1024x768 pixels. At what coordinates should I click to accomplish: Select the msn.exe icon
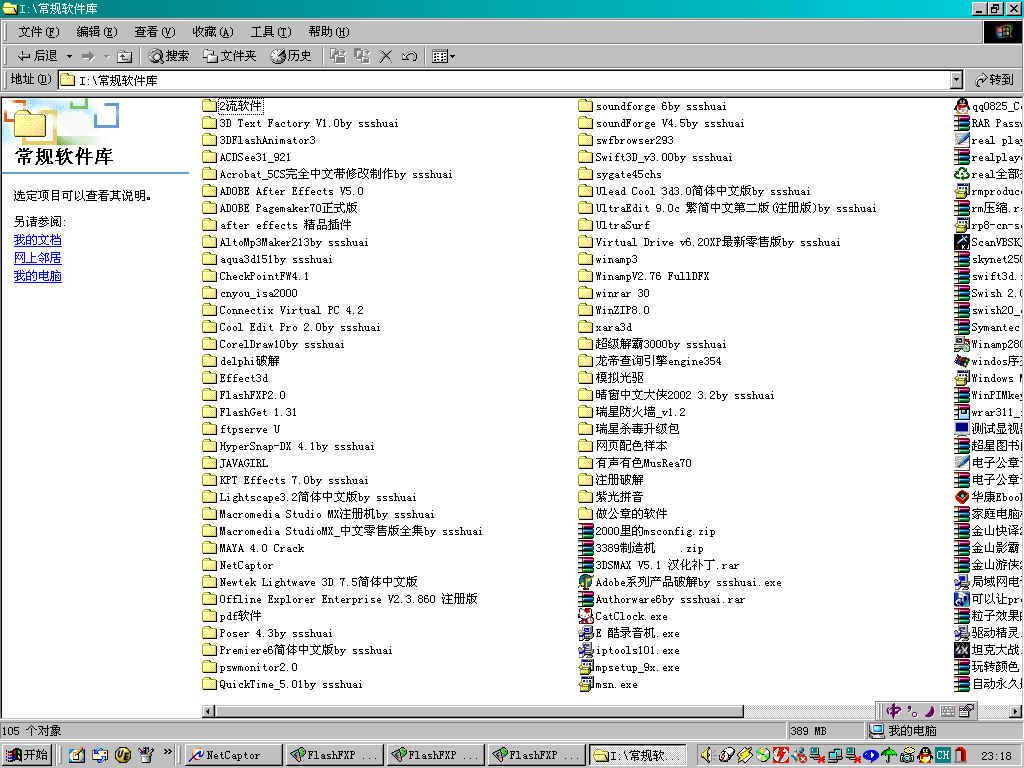(x=586, y=684)
